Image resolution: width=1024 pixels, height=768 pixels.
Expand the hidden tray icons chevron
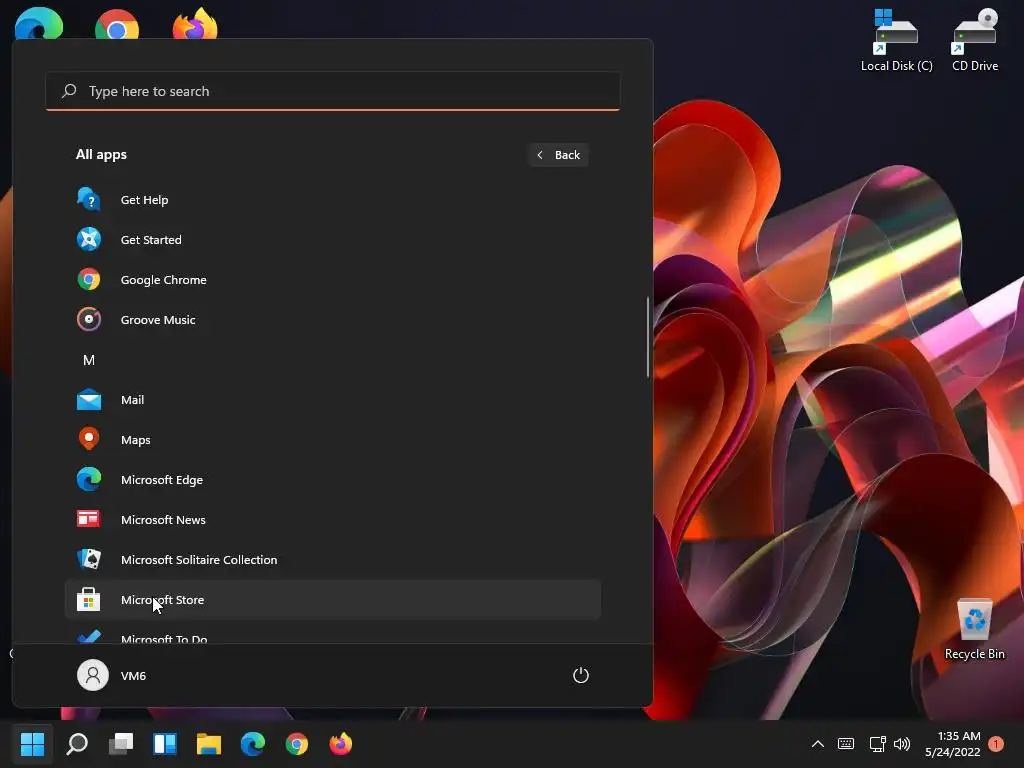point(817,743)
